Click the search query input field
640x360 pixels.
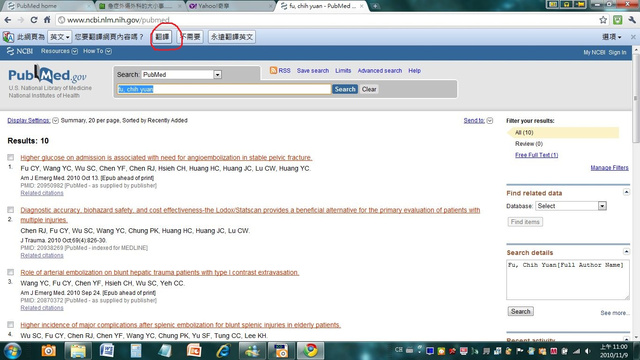[x=224, y=89]
